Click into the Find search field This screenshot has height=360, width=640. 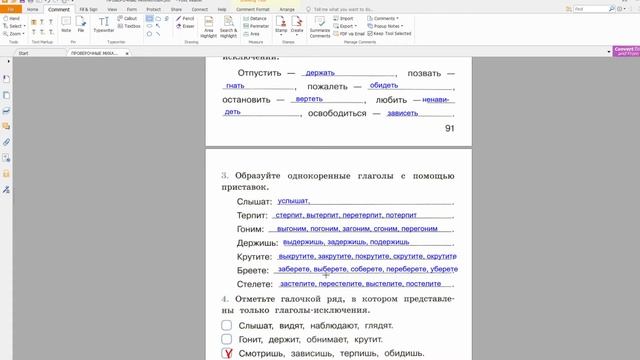[x=590, y=9]
